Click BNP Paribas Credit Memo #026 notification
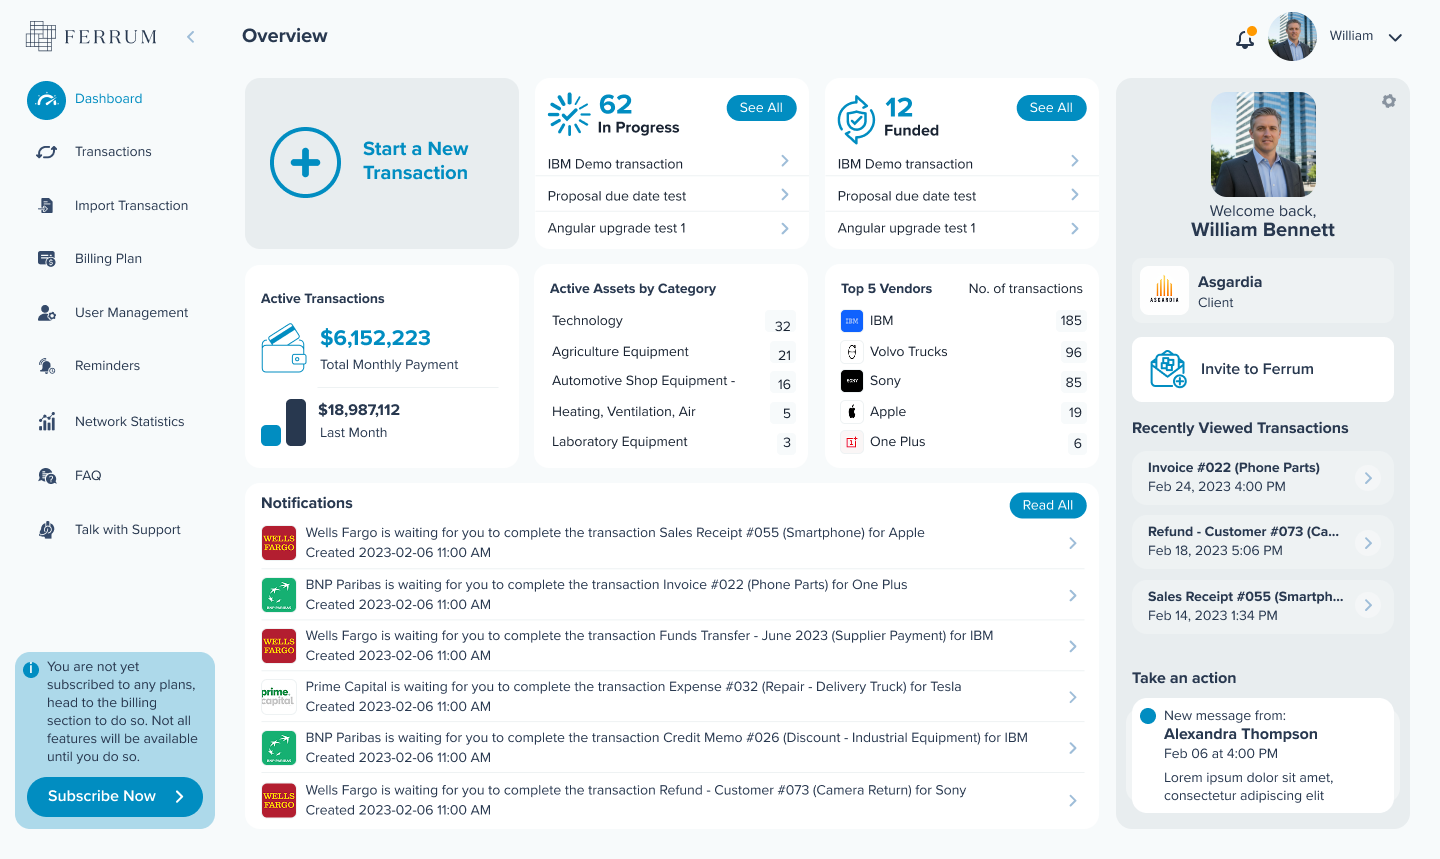Screen dimensions: 1440x859 pyautogui.click(x=672, y=748)
